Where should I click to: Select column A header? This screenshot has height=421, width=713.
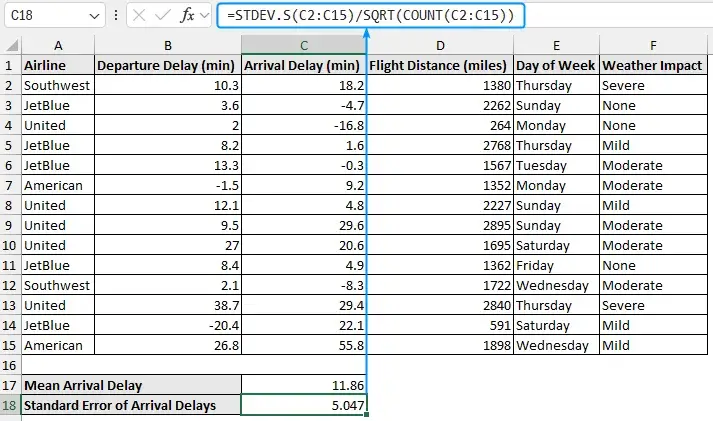58,45
